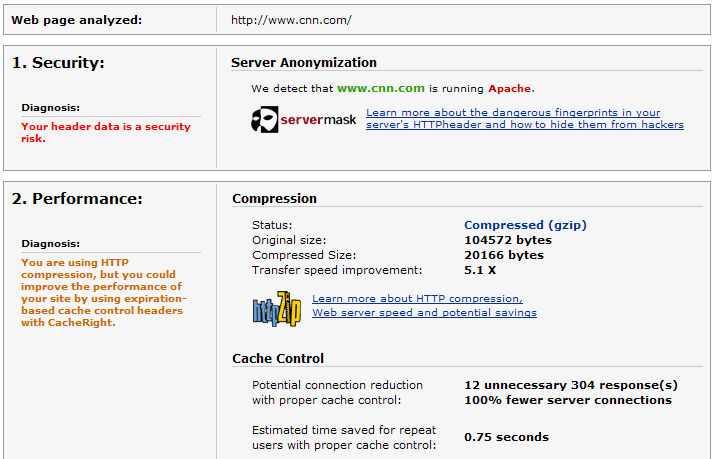
Task: Click the ServerMask logo icon
Action: (302, 120)
